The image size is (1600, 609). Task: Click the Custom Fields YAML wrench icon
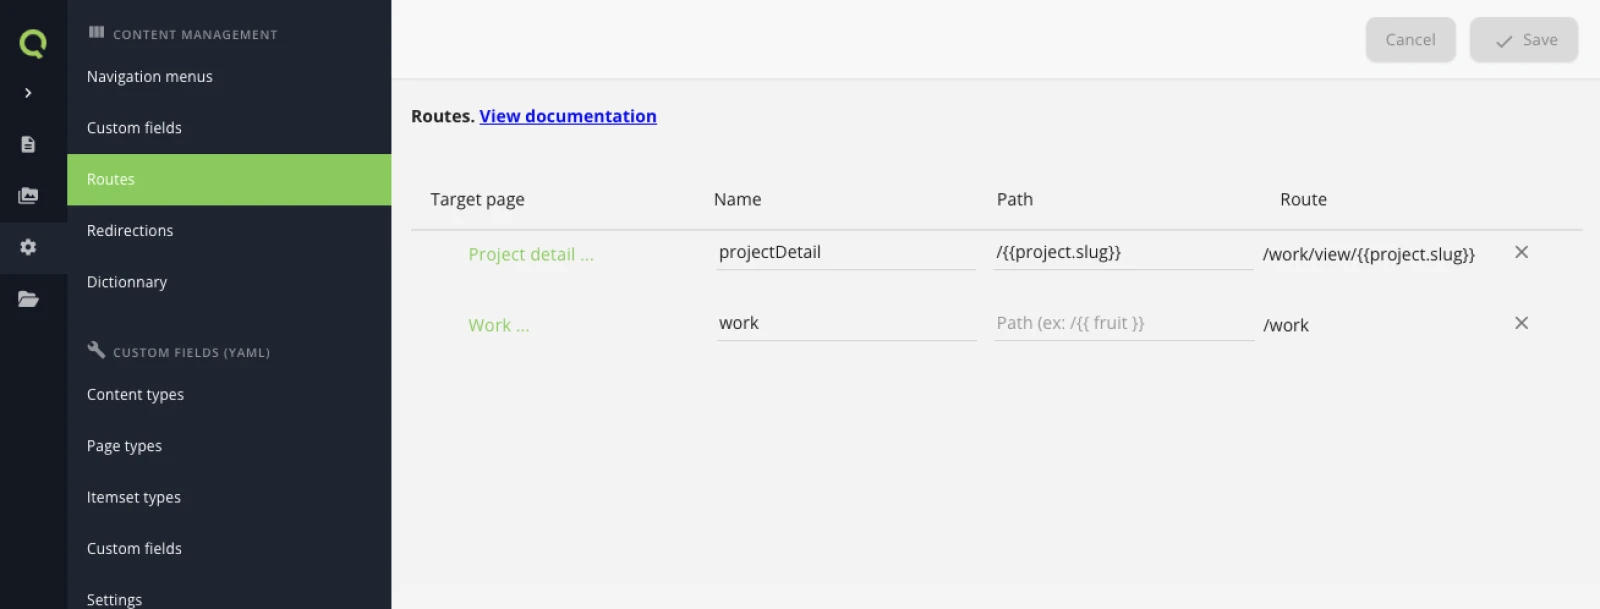pyautogui.click(x=96, y=350)
